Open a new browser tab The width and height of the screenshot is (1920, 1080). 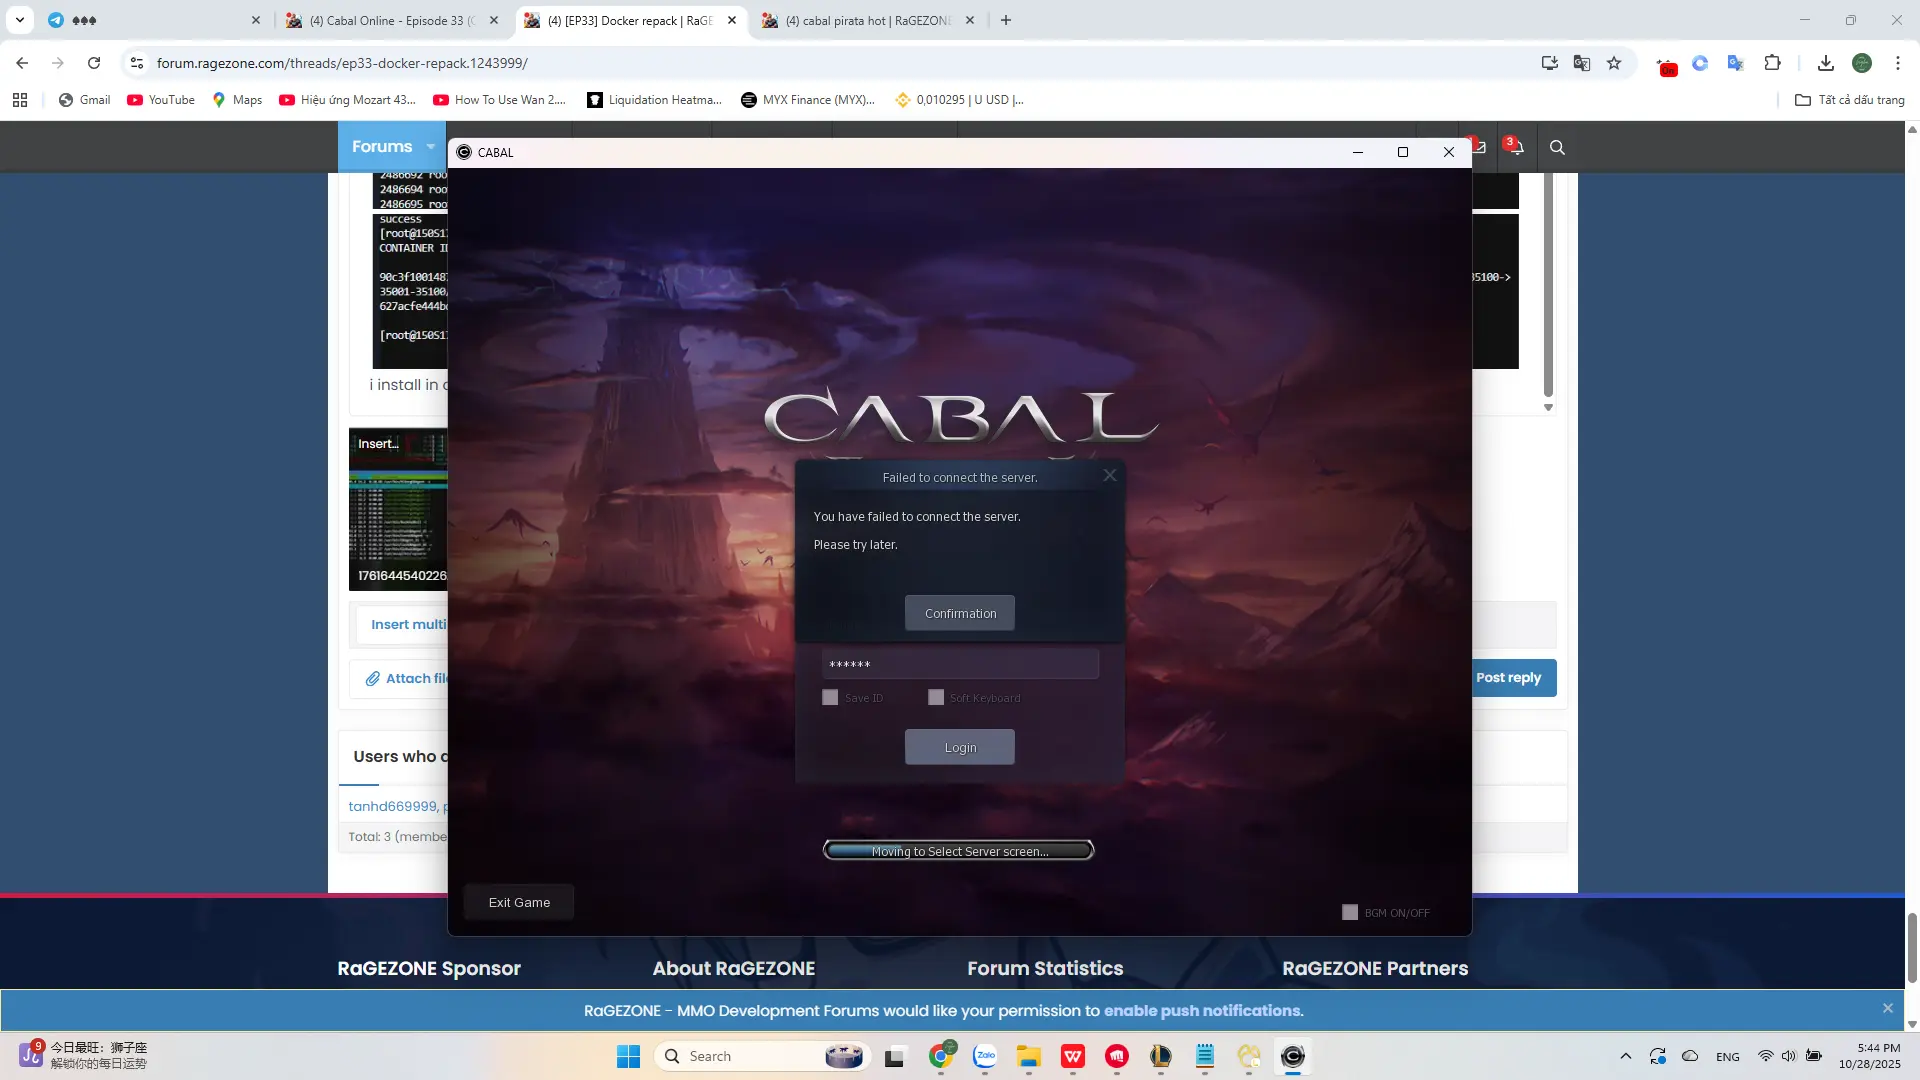click(x=1006, y=20)
